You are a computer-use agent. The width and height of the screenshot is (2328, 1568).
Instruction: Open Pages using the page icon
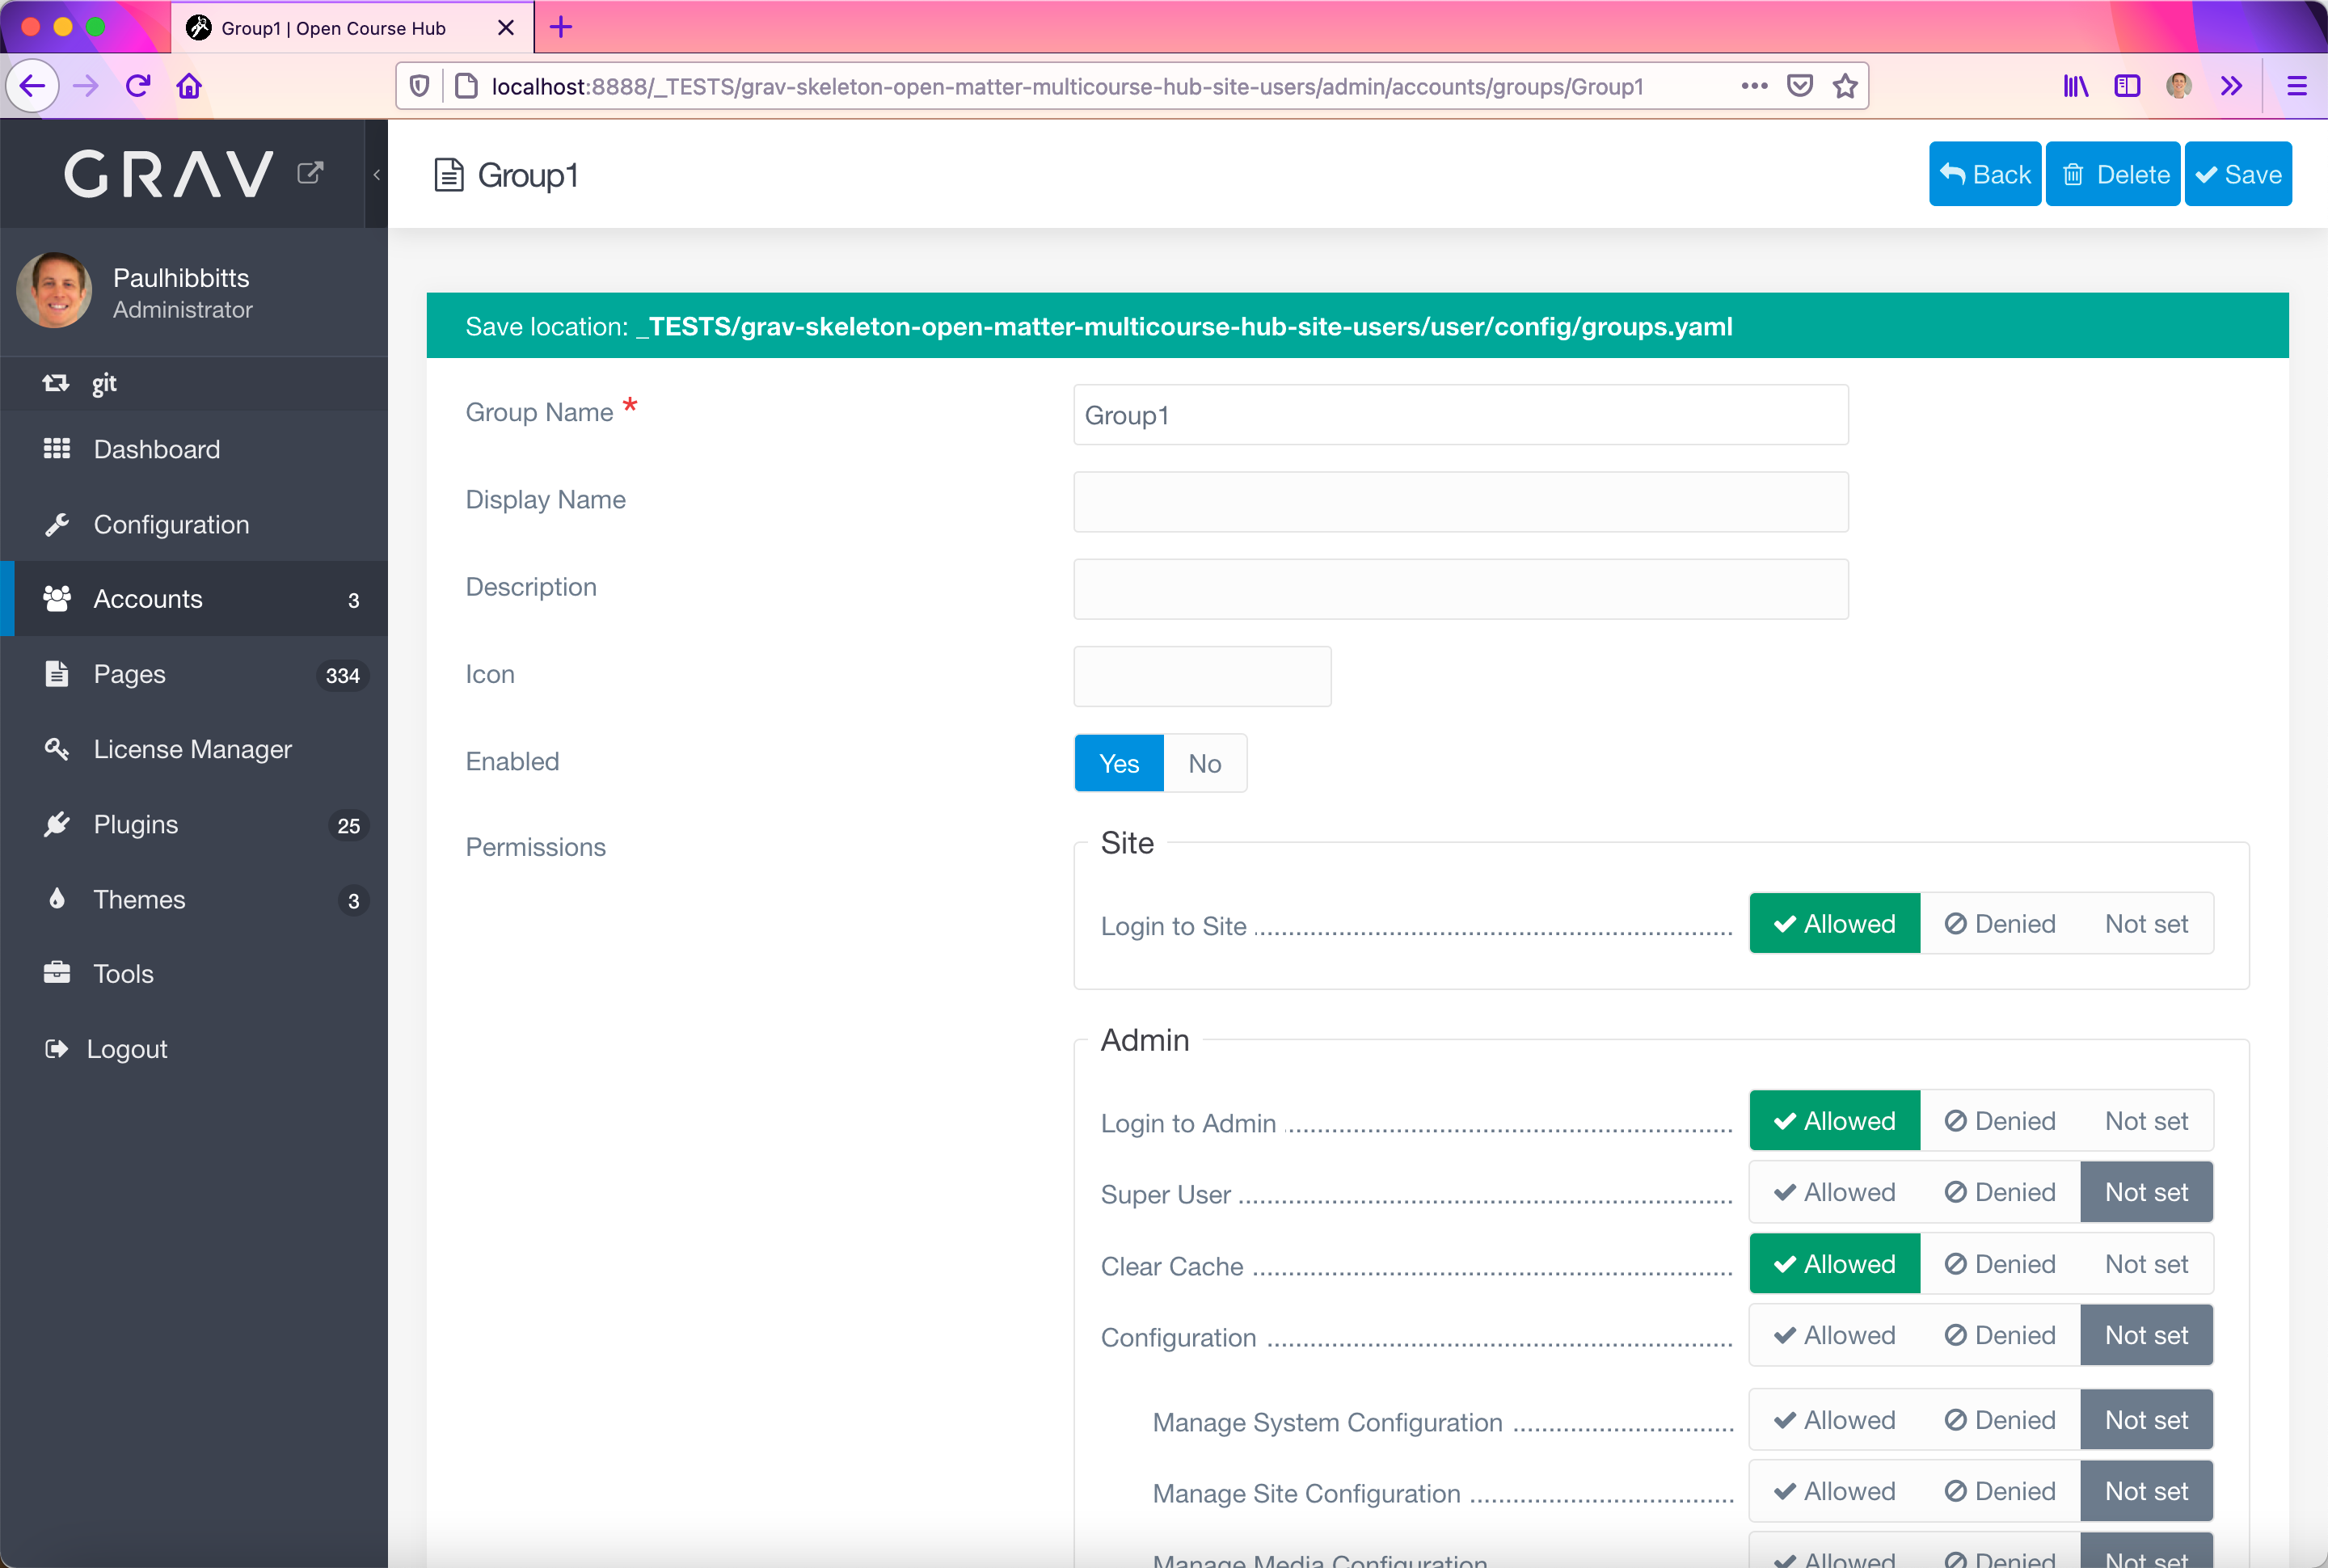57,673
